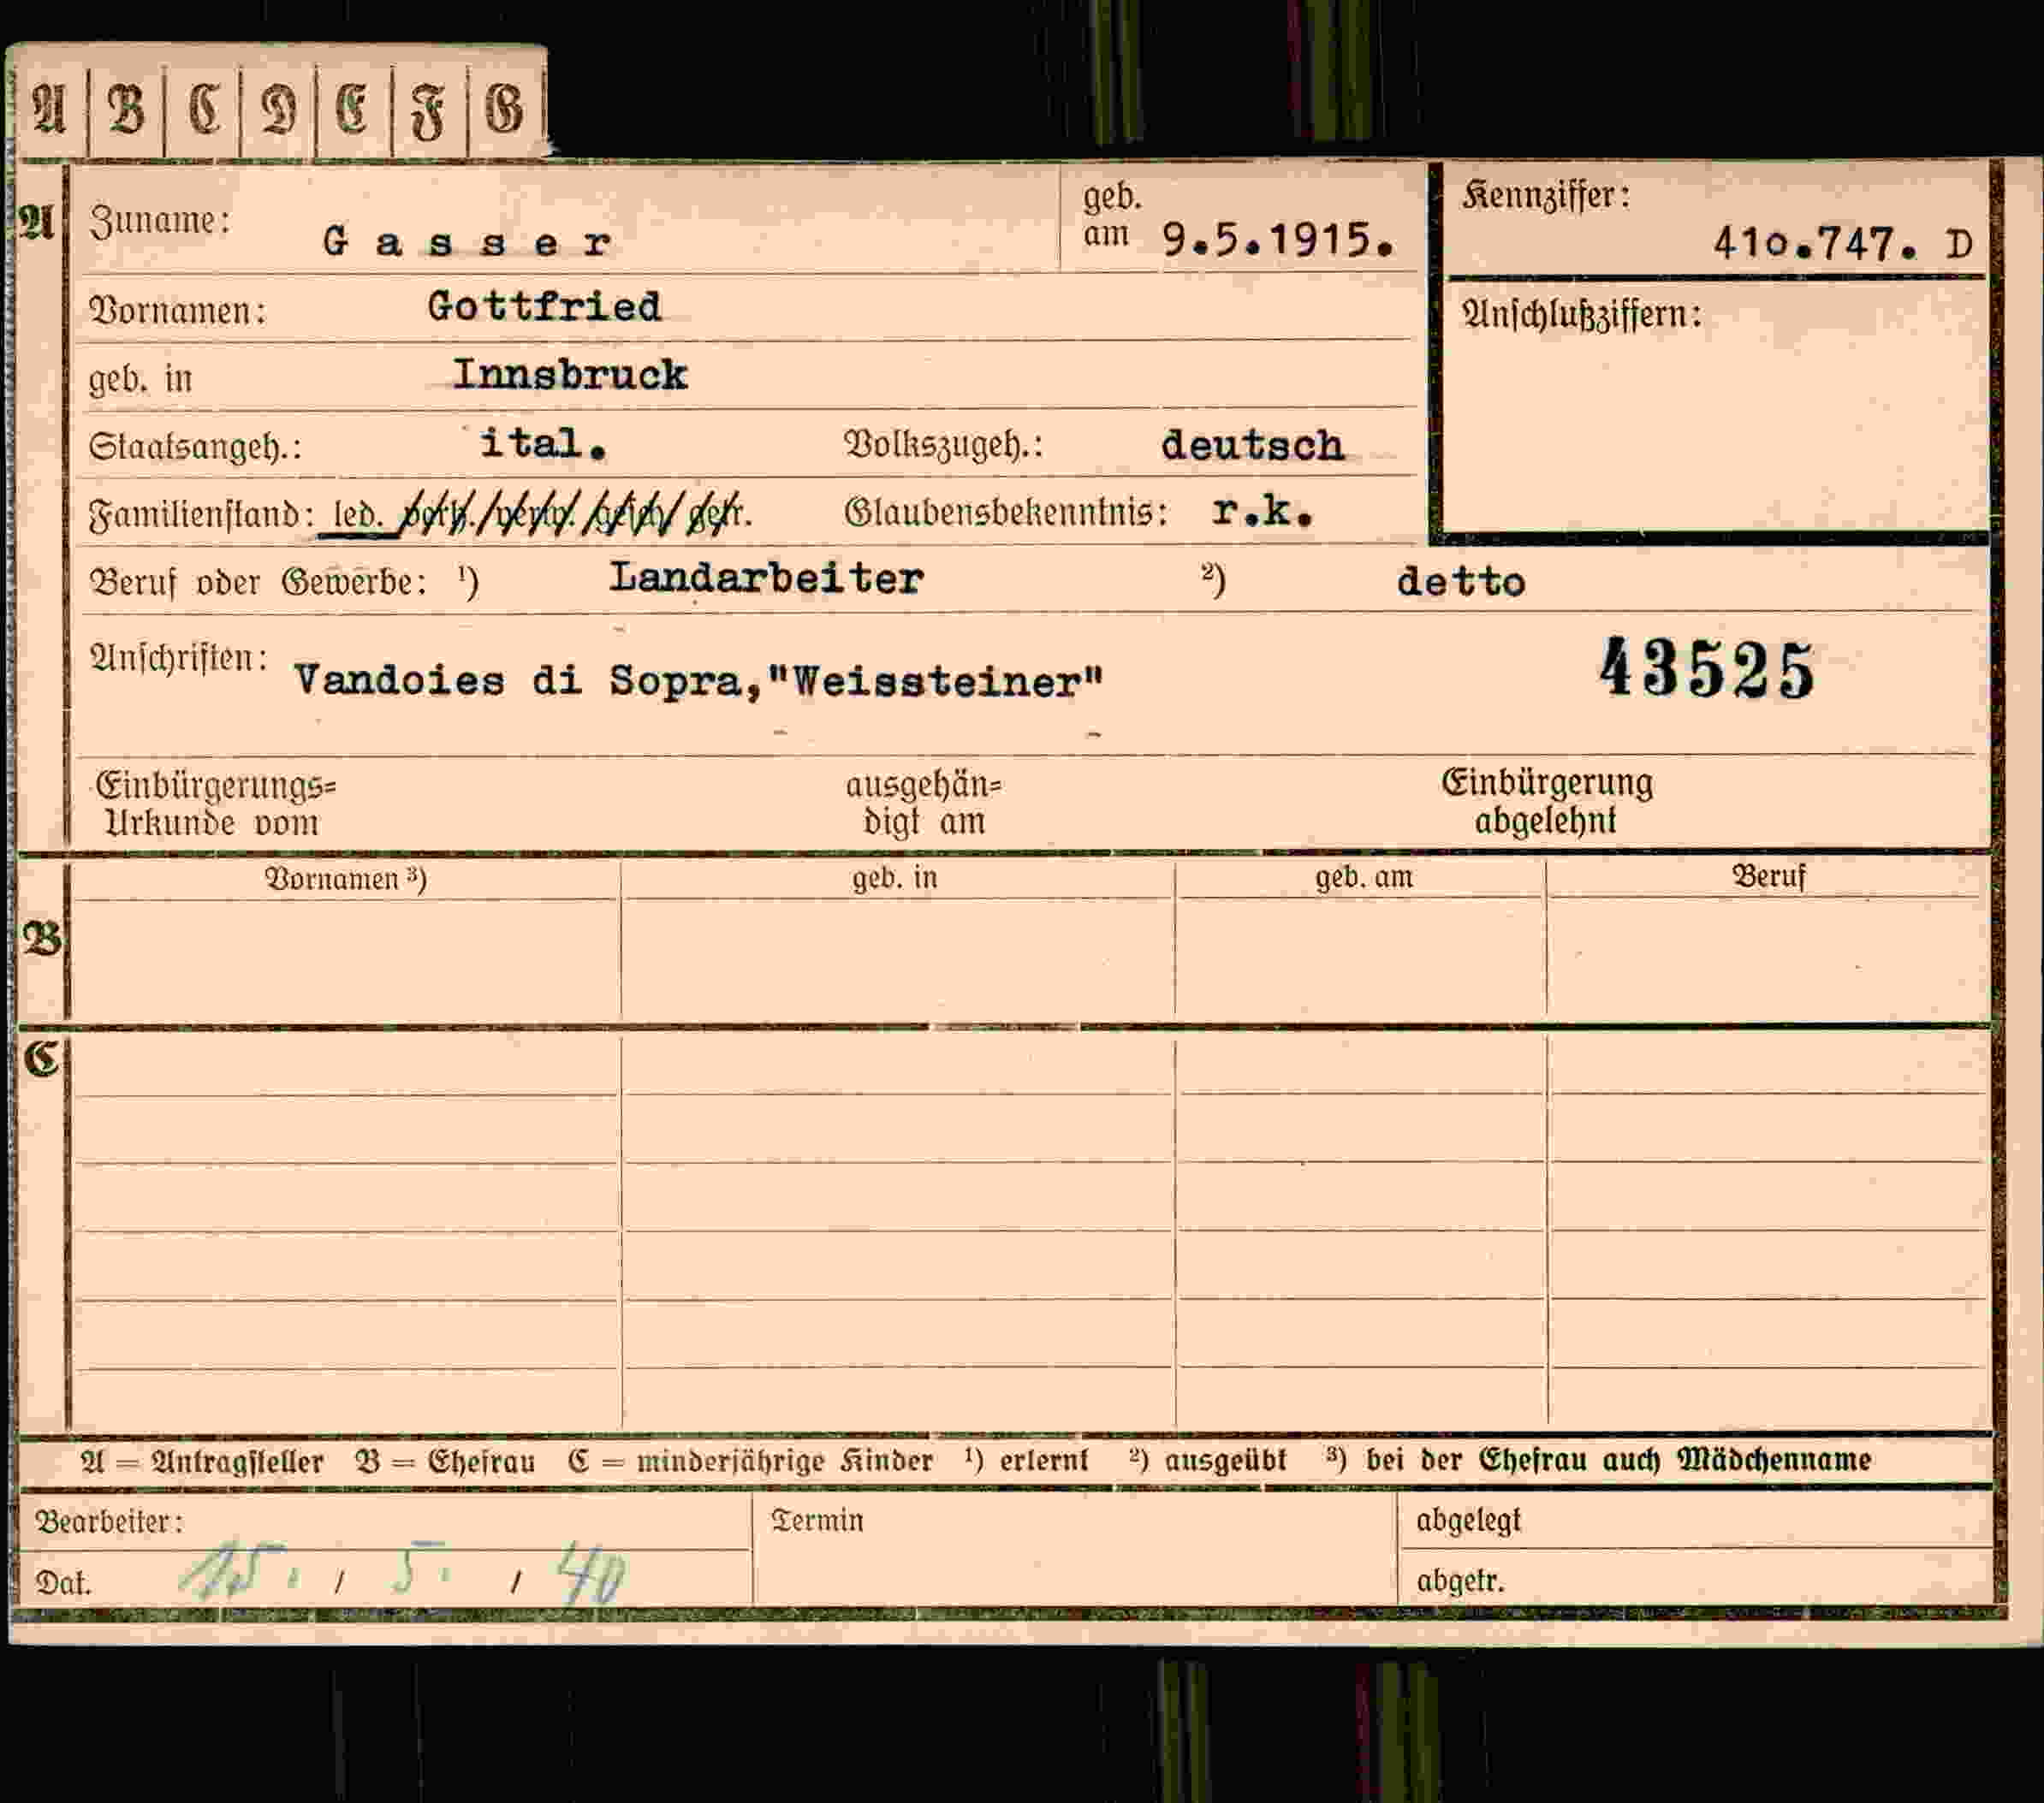Click the 'geb. in' label beside Innsbruck
Image resolution: width=2044 pixels, height=1803 pixels.
pyautogui.click(x=140, y=379)
